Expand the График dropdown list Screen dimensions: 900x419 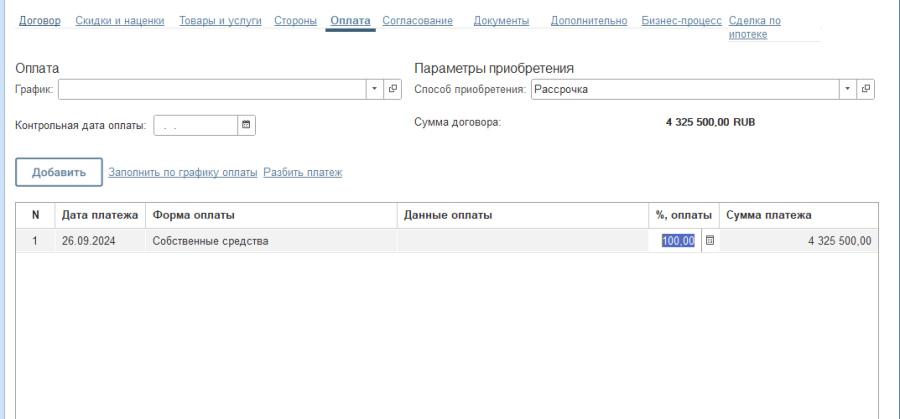(x=374, y=89)
